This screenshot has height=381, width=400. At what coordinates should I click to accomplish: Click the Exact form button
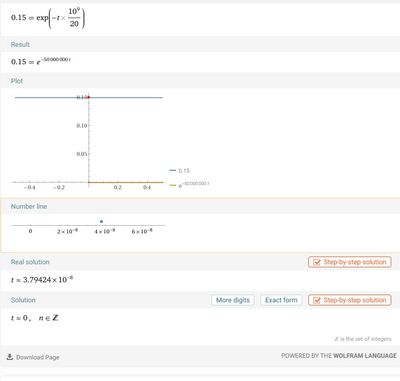tap(281, 300)
